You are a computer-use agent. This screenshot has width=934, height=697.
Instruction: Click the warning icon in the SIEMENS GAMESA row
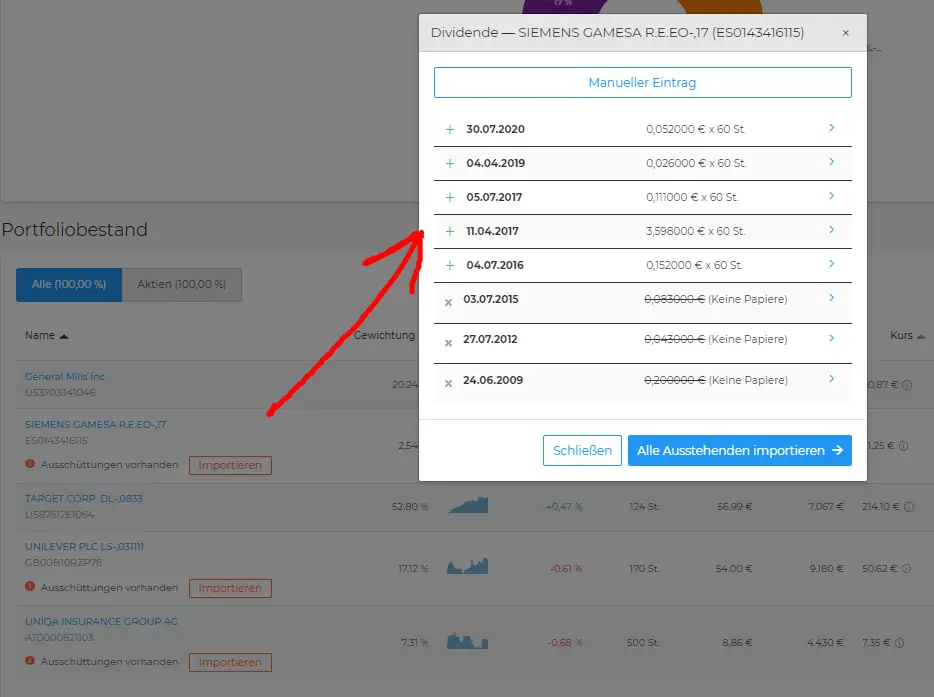click(x=30, y=463)
